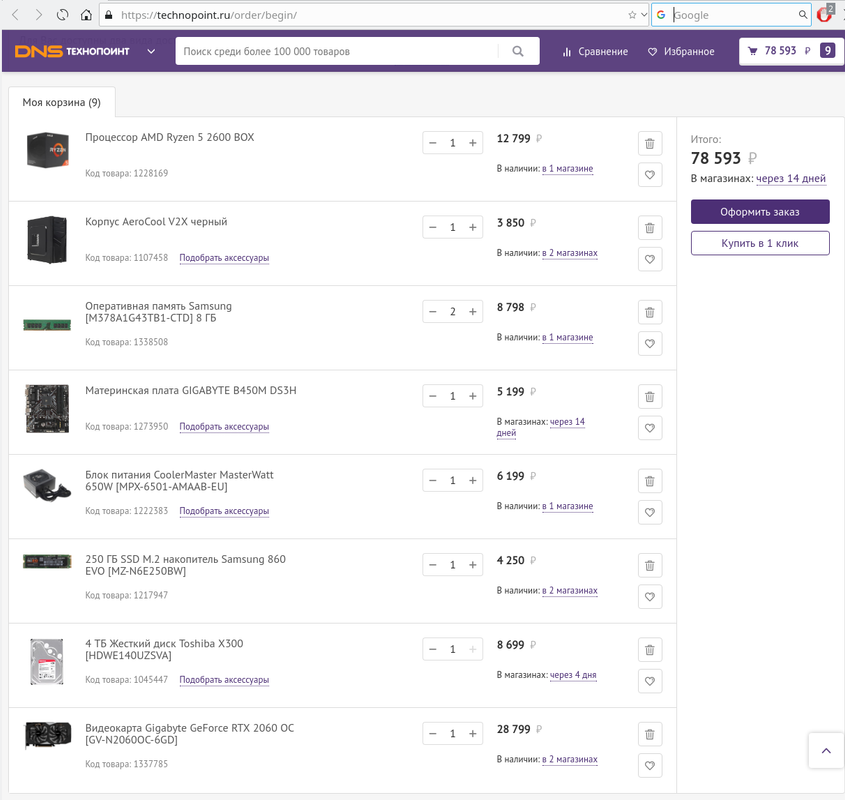This screenshot has height=800, width=845.
Task: Add AMD Ryzen 5 2600 to favorites
Action: coord(649,175)
